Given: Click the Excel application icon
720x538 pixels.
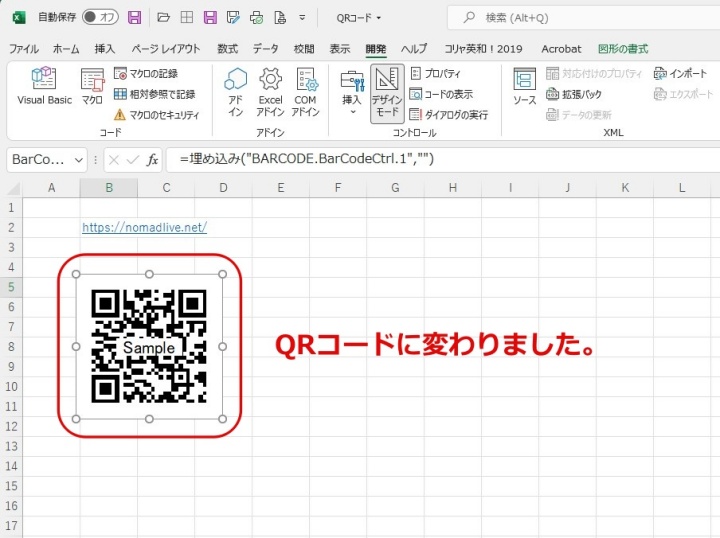Looking at the screenshot, I should [18, 18].
